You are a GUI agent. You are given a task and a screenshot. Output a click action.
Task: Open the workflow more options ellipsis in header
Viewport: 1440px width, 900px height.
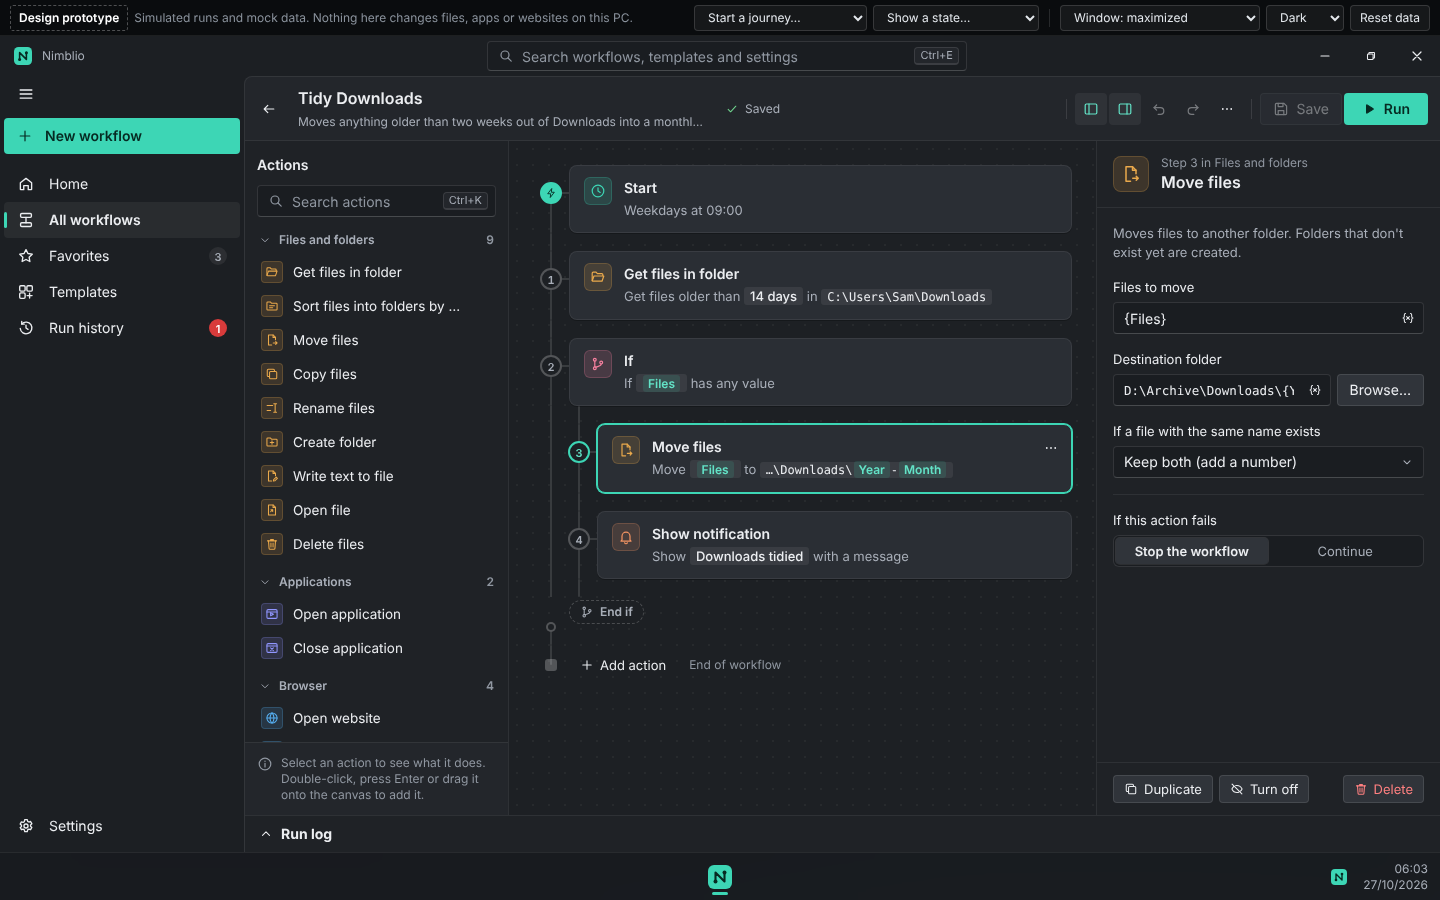(1227, 109)
